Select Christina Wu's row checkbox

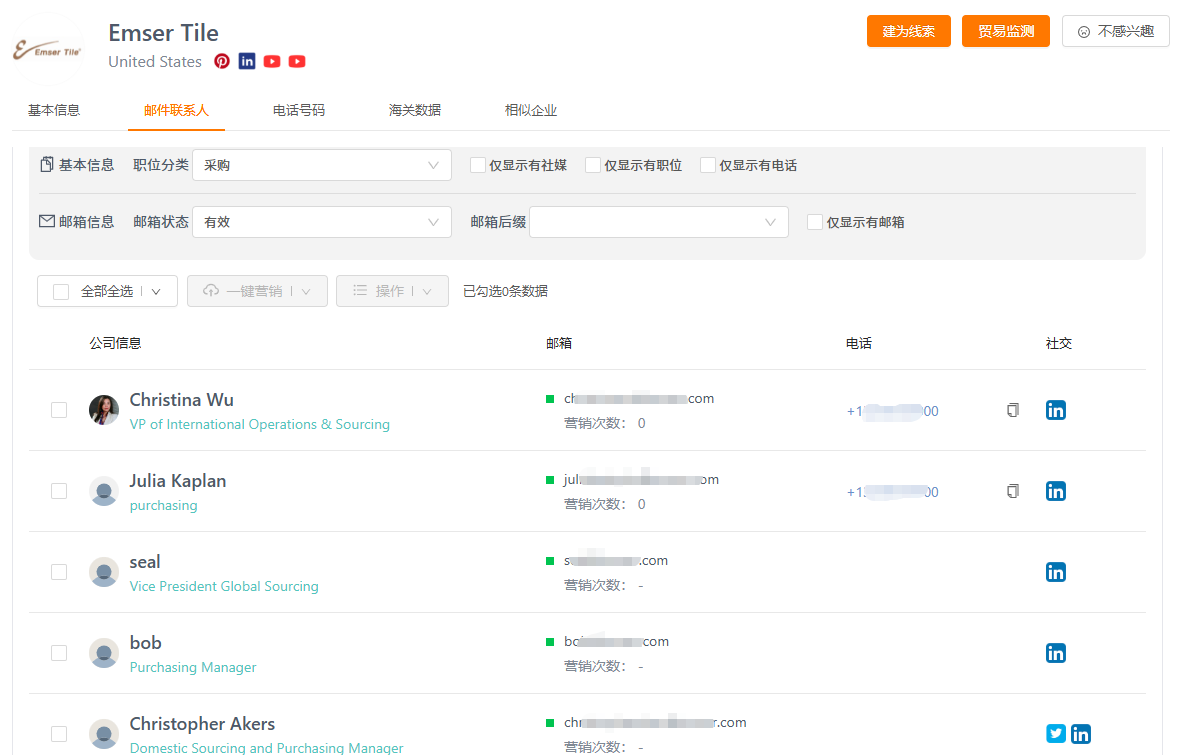[59, 410]
